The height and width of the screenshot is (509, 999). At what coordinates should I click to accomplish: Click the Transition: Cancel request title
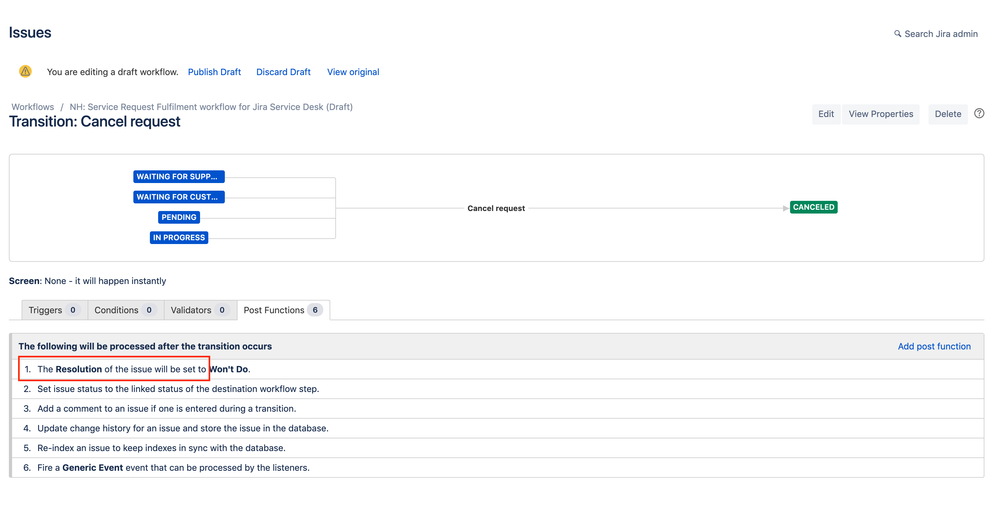(x=94, y=122)
